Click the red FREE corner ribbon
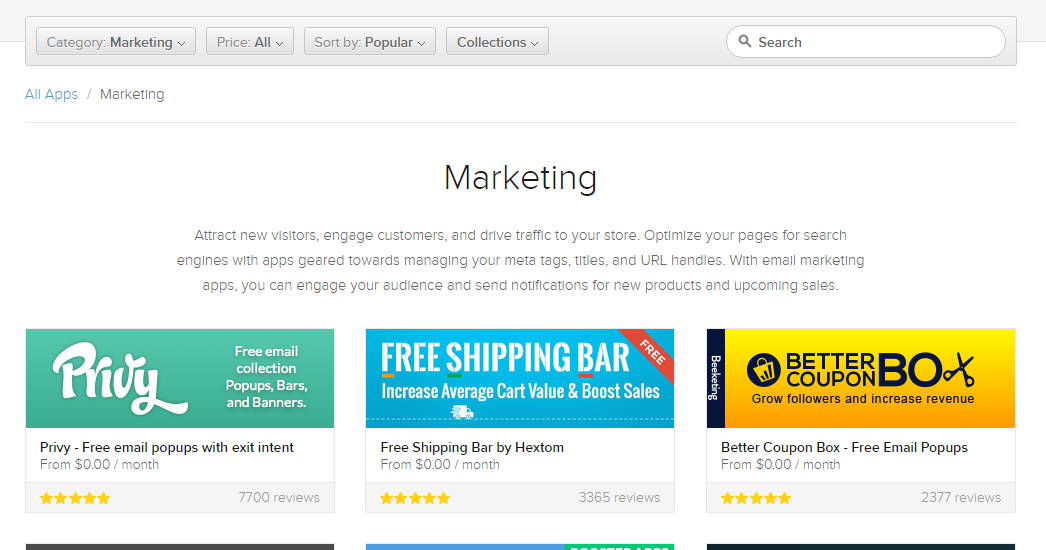Viewport: 1046px width, 550px height. [650, 353]
